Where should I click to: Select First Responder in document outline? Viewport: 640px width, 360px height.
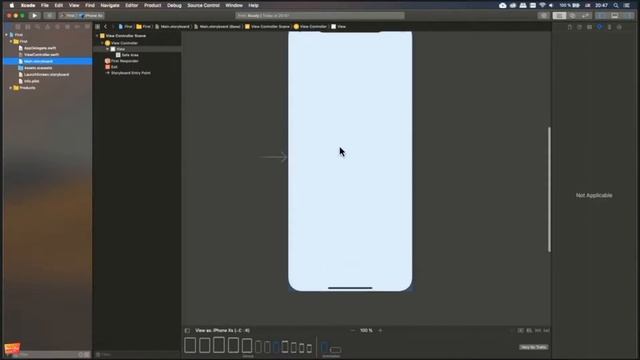(124, 61)
